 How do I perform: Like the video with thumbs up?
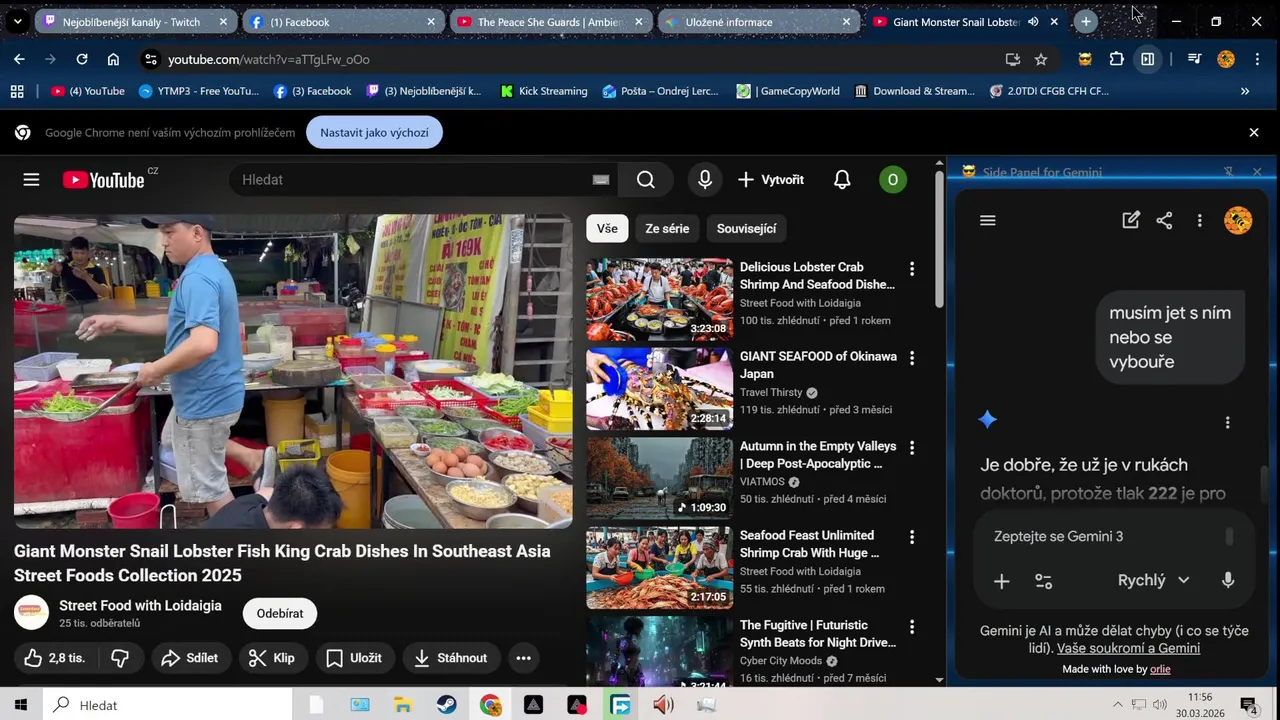(55, 658)
